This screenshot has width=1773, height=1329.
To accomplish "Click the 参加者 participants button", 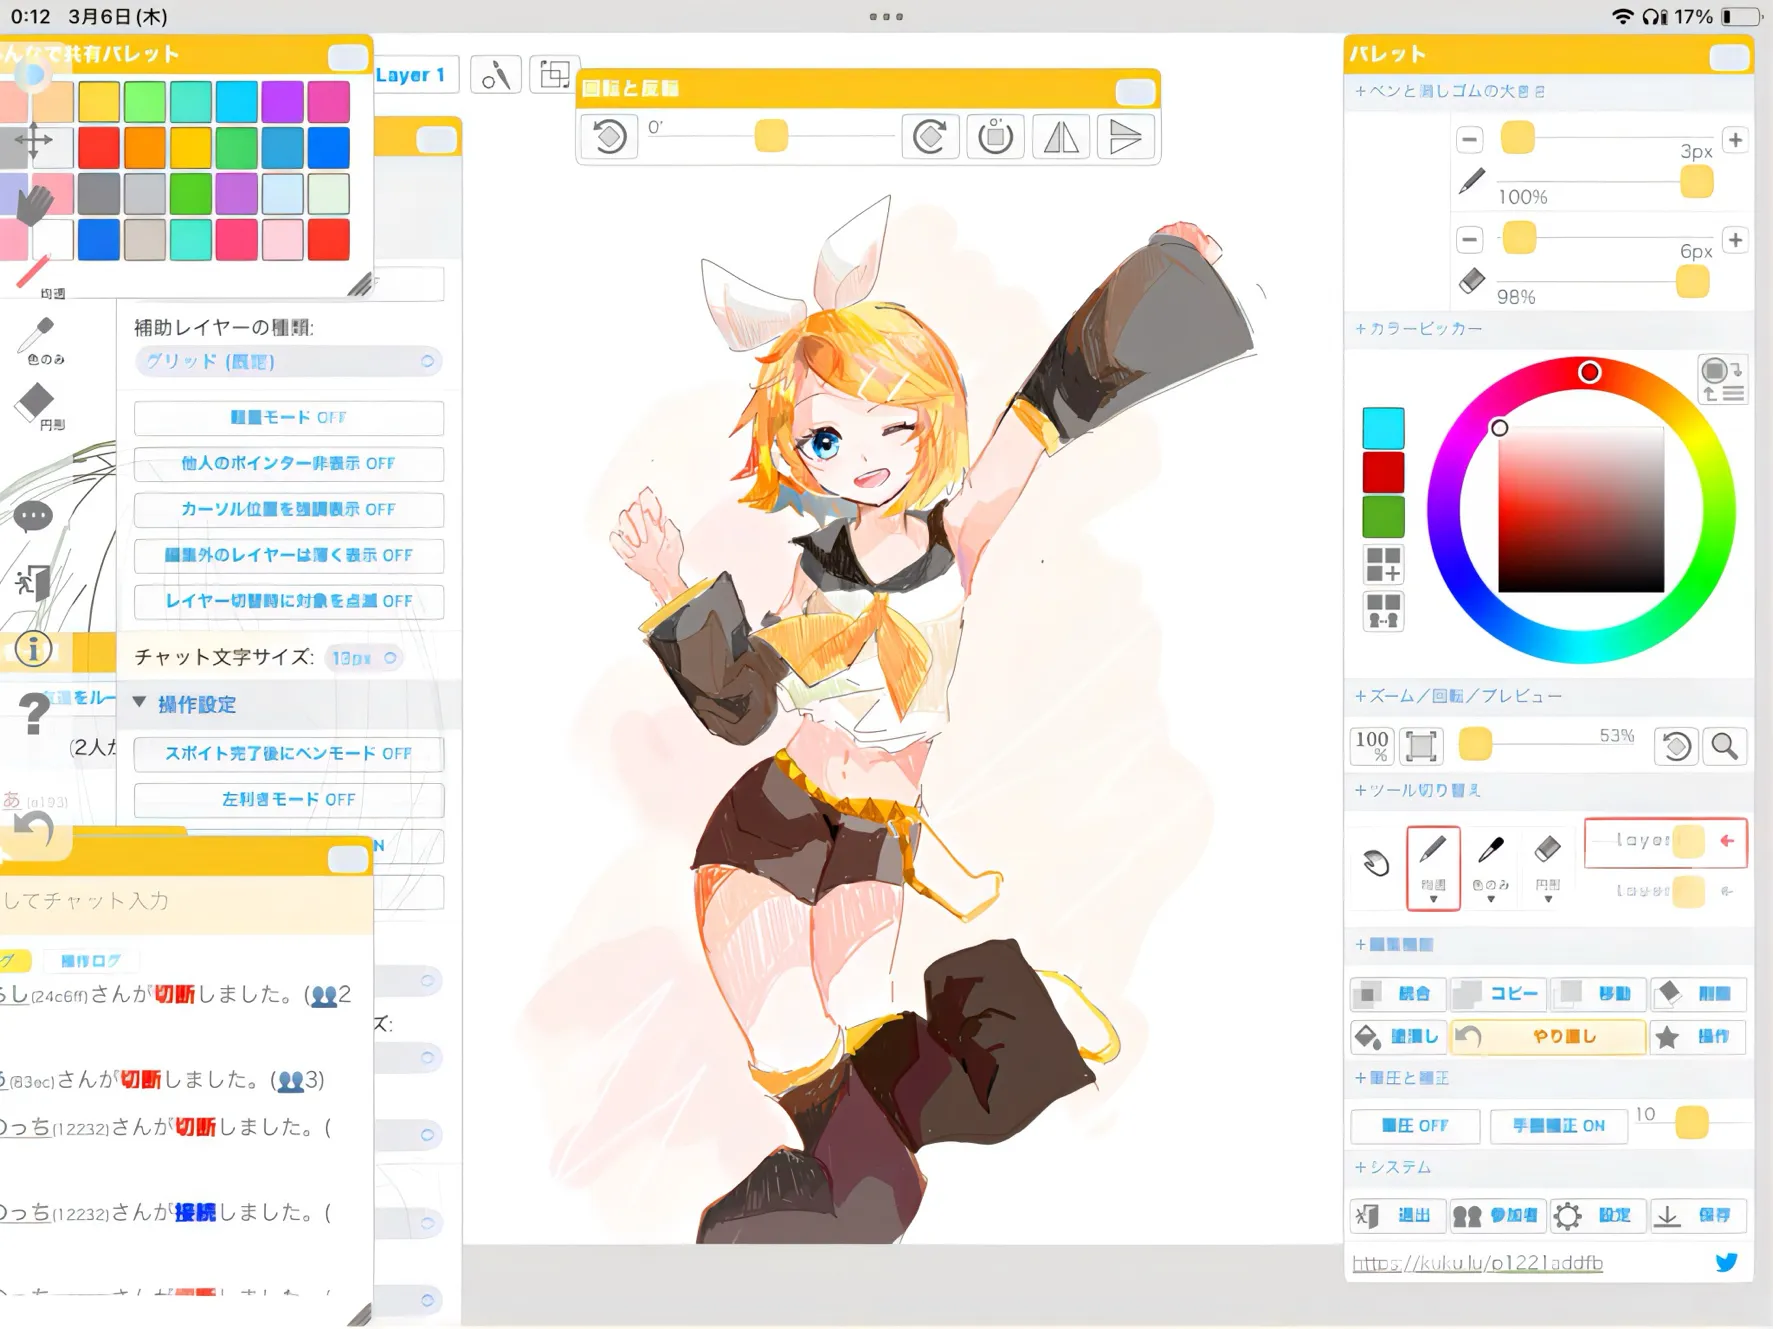I will tap(1497, 1215).
